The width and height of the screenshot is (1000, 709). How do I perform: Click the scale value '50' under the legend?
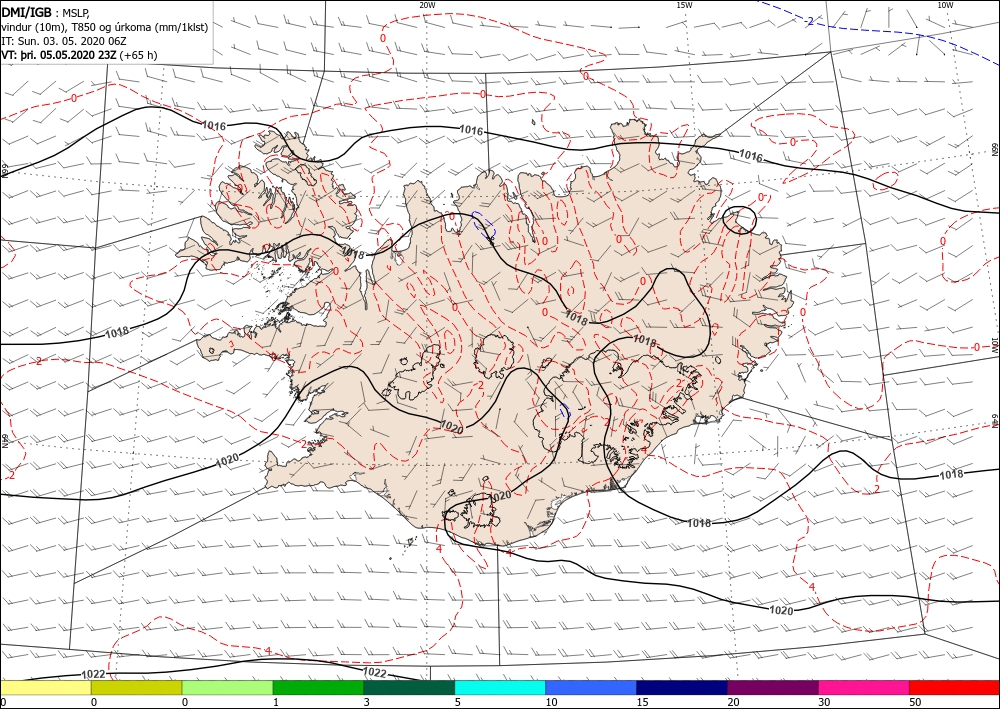coord(915,702)
